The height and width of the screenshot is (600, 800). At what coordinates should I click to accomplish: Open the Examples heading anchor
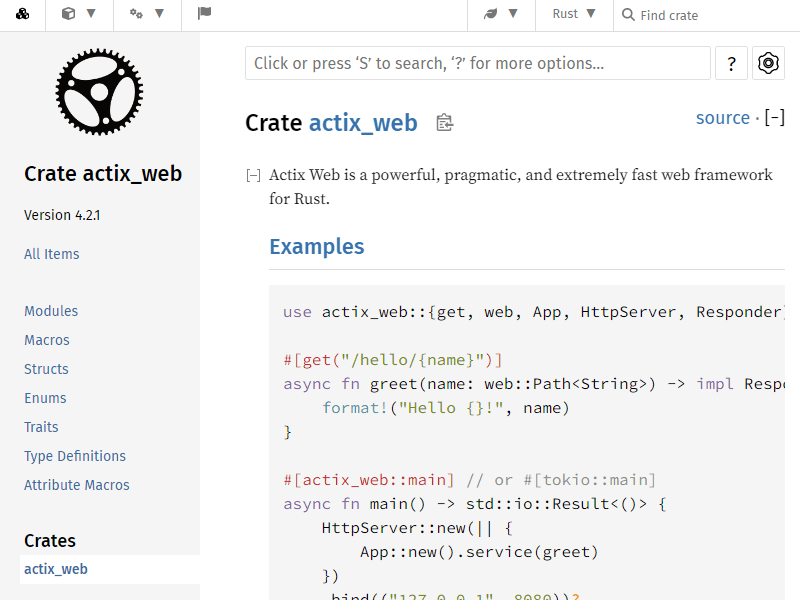coord(317,247)
